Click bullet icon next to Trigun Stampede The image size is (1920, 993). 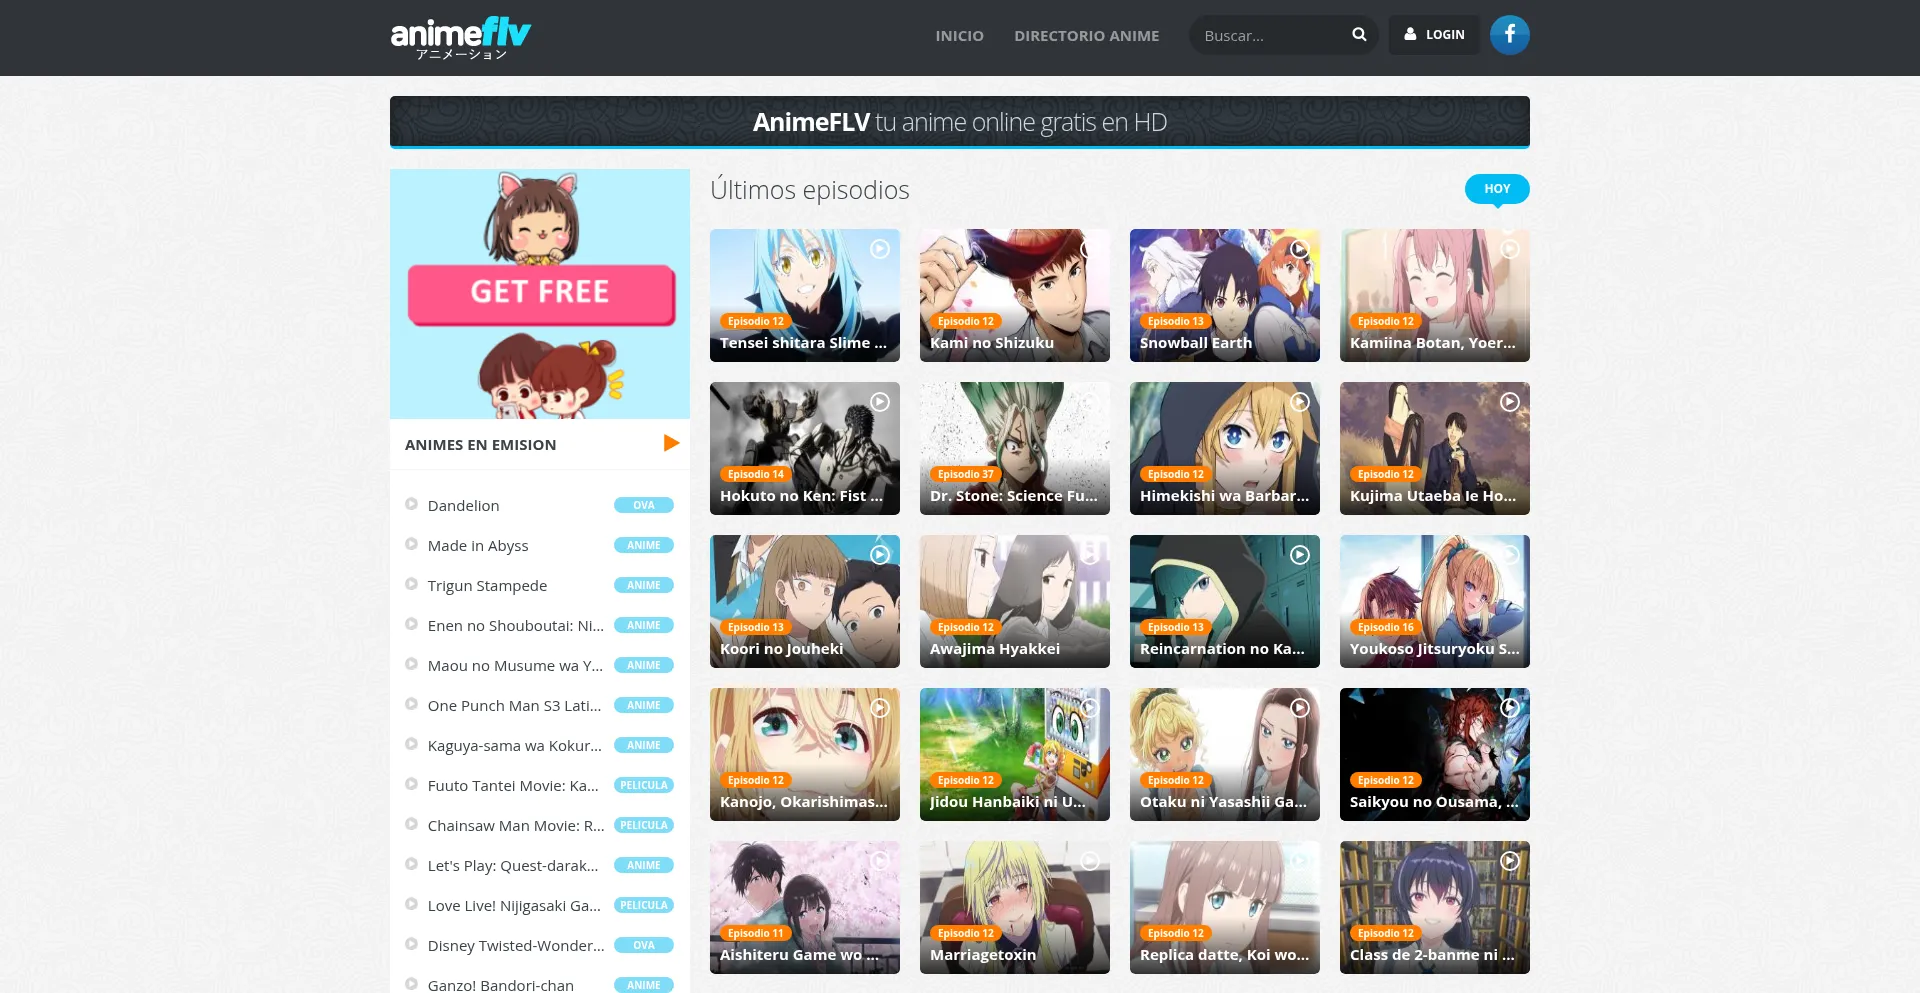(411, 584)
